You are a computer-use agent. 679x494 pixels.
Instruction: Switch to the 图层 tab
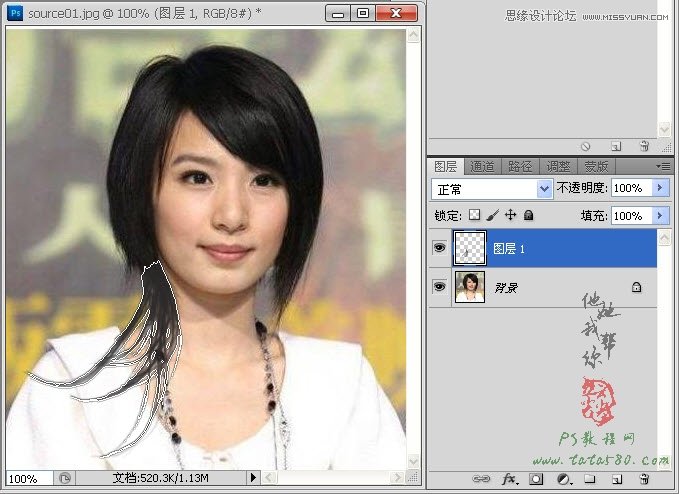tap(446, 166)
